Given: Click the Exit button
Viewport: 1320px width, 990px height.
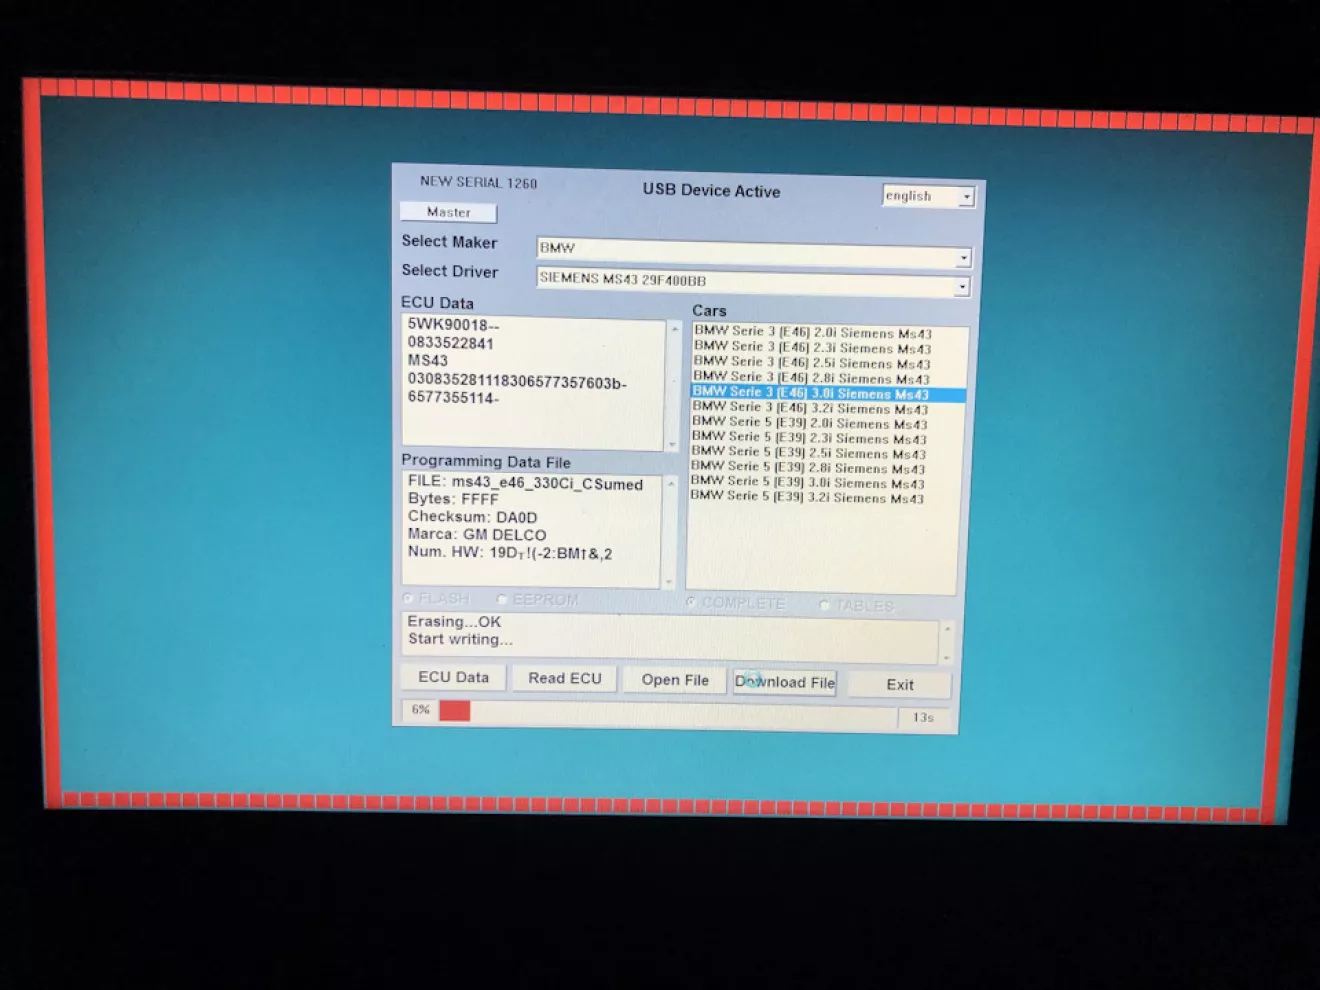Looking at the screenshot, I should (x=899, y=685).
